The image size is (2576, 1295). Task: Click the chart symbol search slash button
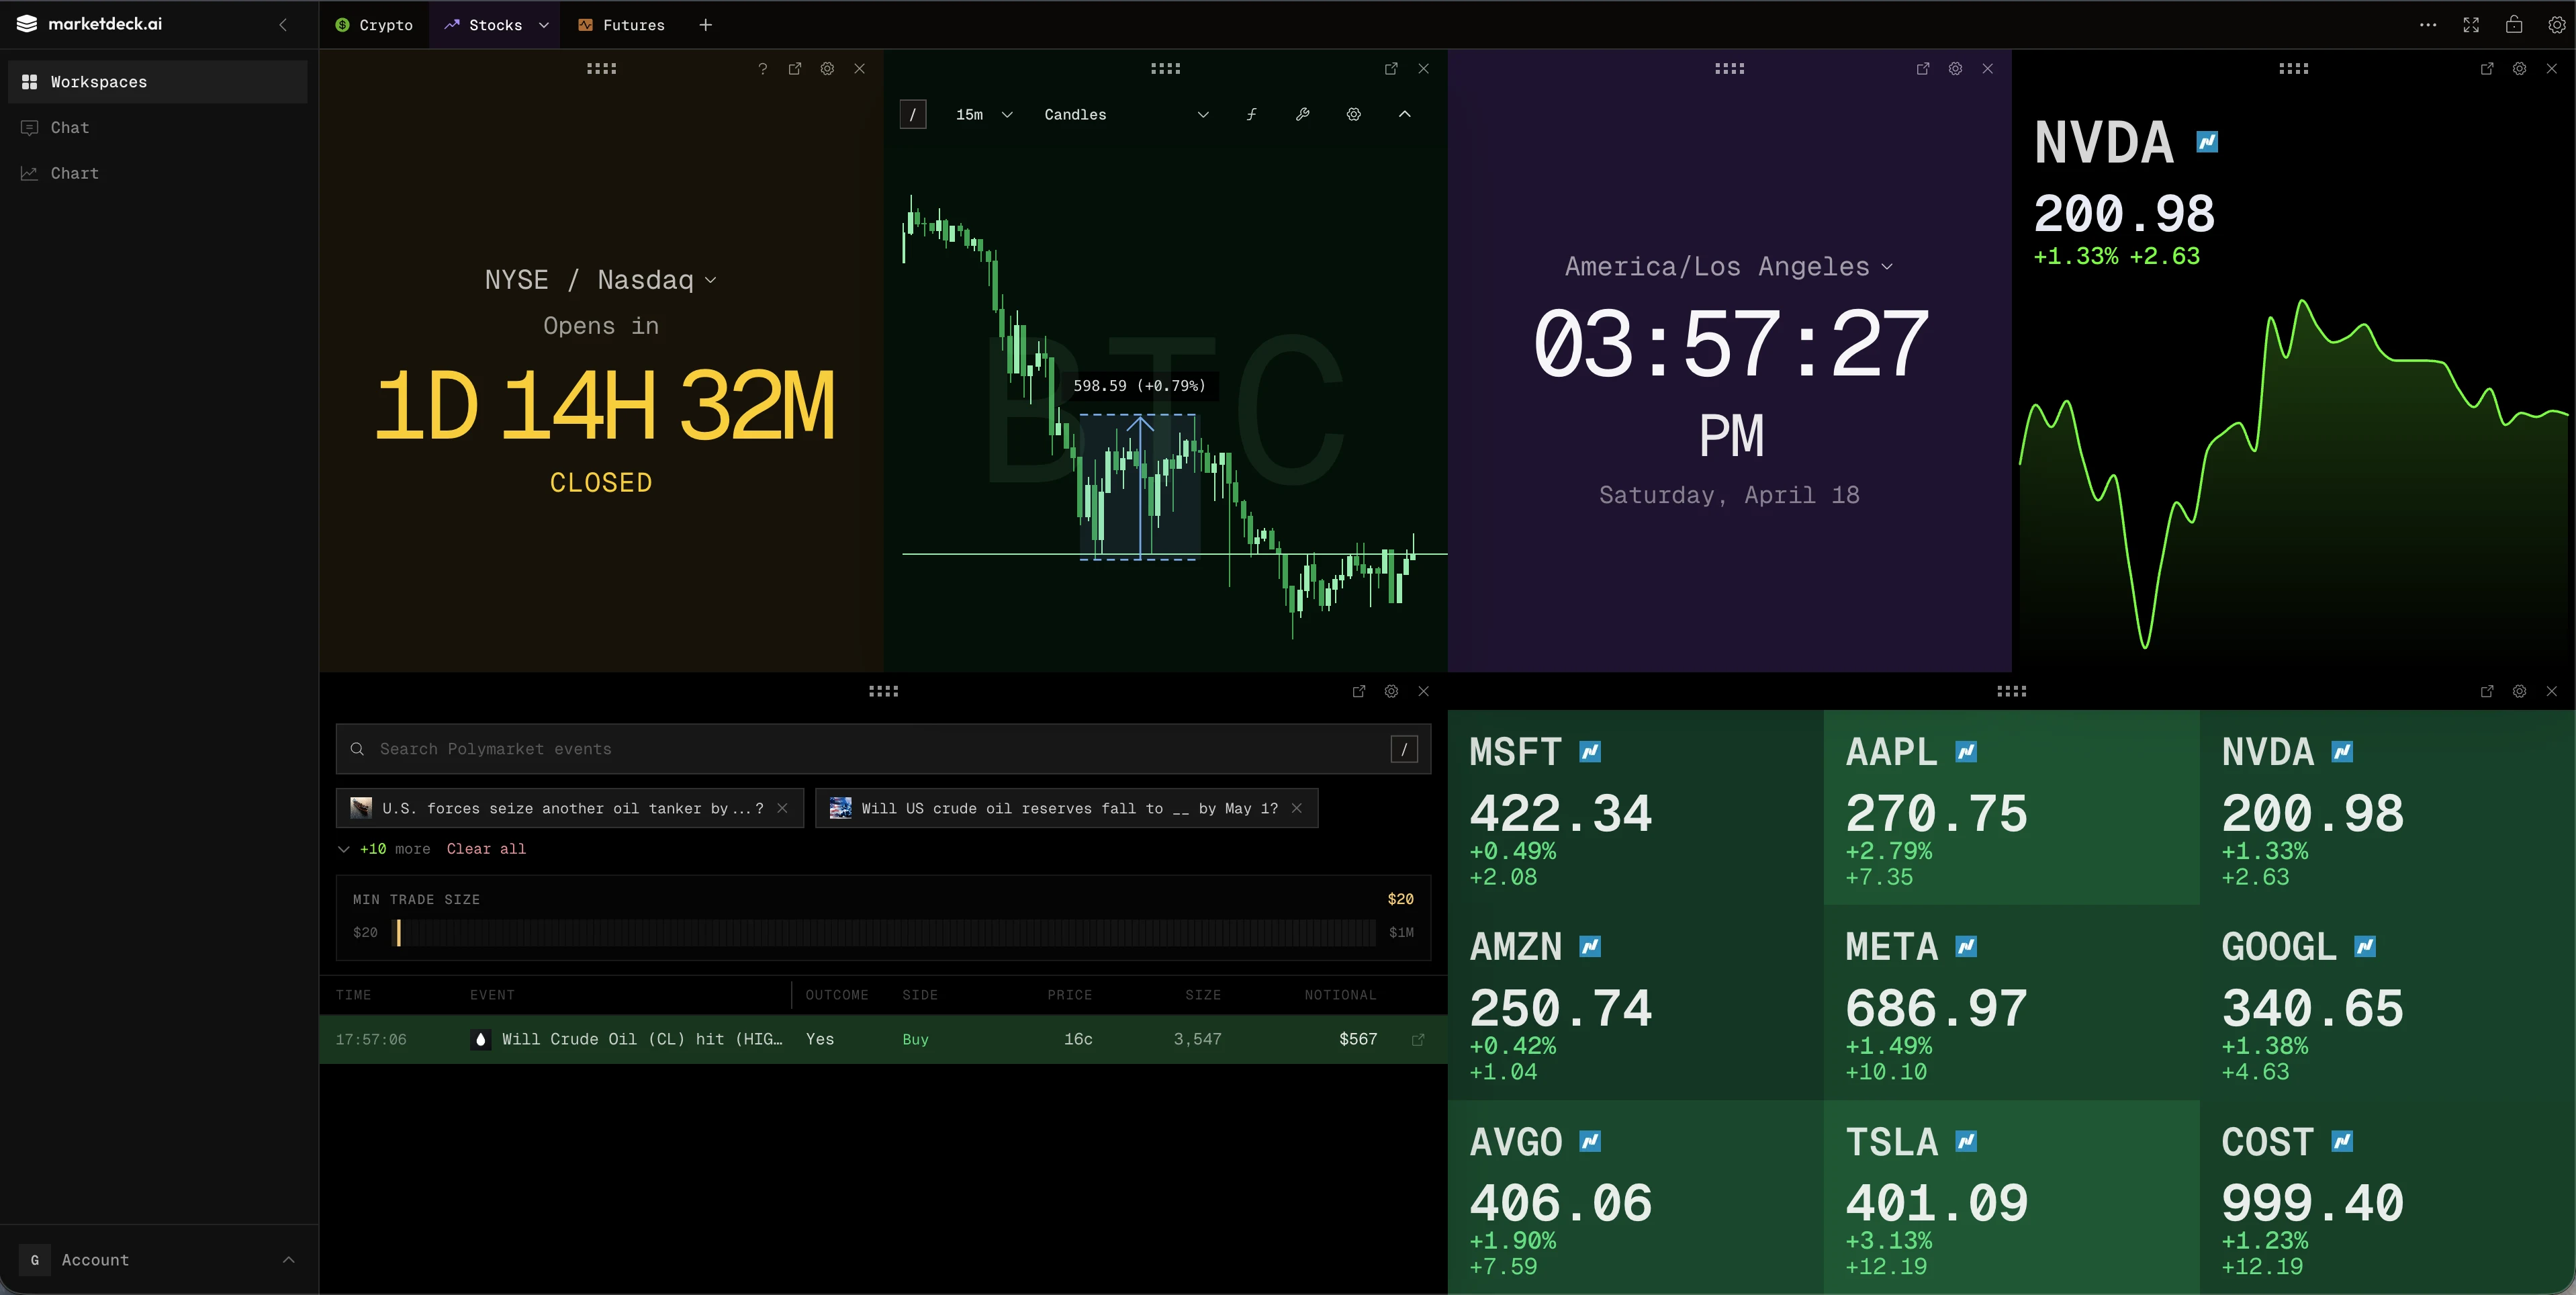[913, 115]
